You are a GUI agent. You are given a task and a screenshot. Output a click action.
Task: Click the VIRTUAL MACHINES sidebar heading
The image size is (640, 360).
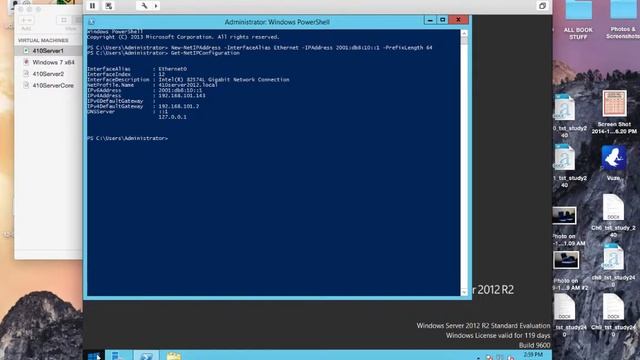43,40
